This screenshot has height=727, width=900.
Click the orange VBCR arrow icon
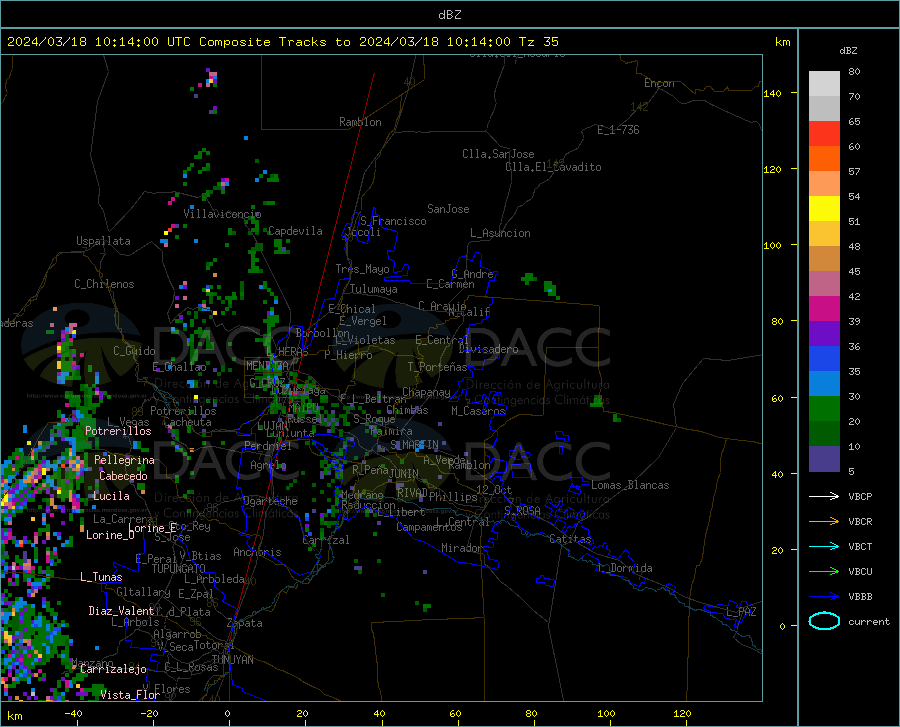(x=824, y=522)
